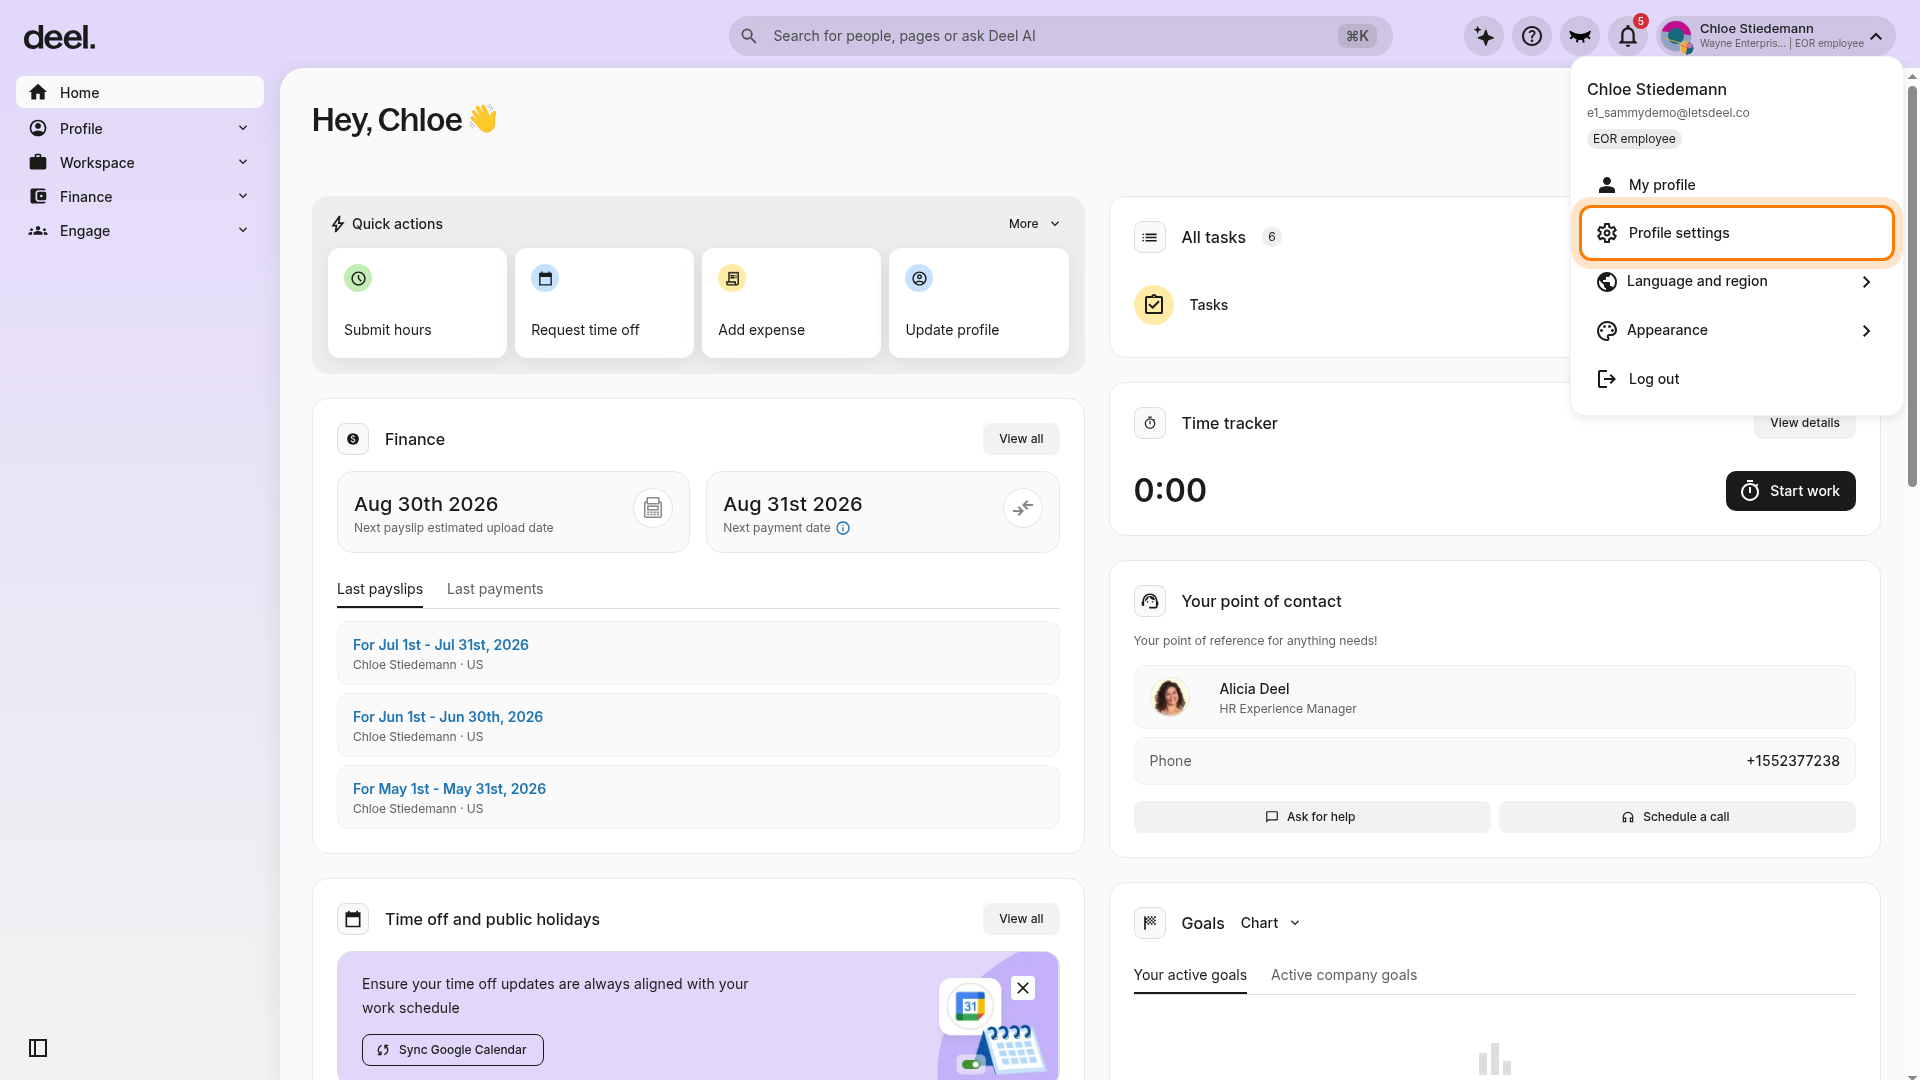This screenshot has height=1080, width=1920.
Task: Choose Log out from account menu
Action: pyautogui.click(x=1737, y=379)
